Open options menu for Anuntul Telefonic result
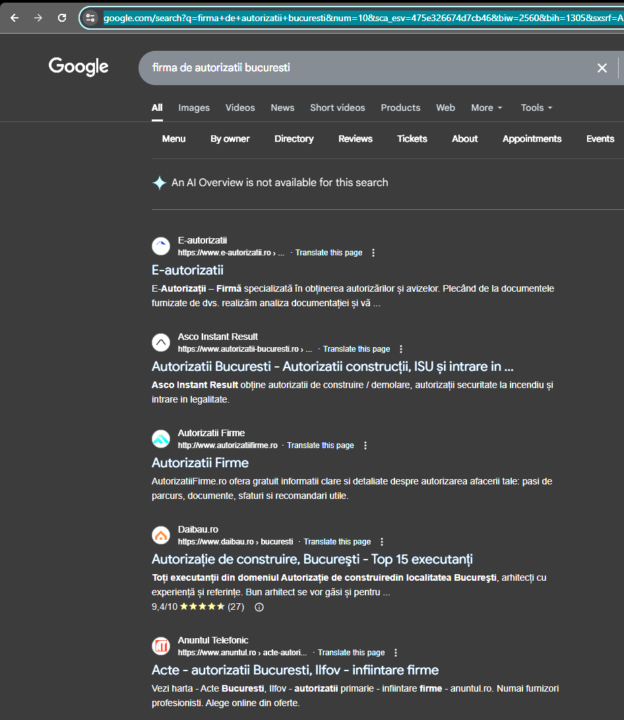Viewport: 624px width, 720px height. [x=396, y=652]
